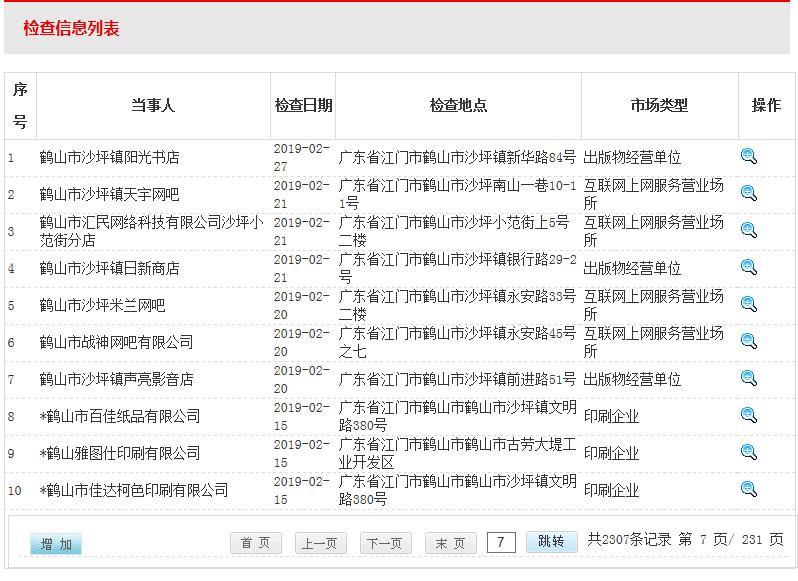Go to next page with 下一页
798x581 pixels.
[x=386, y=543]
